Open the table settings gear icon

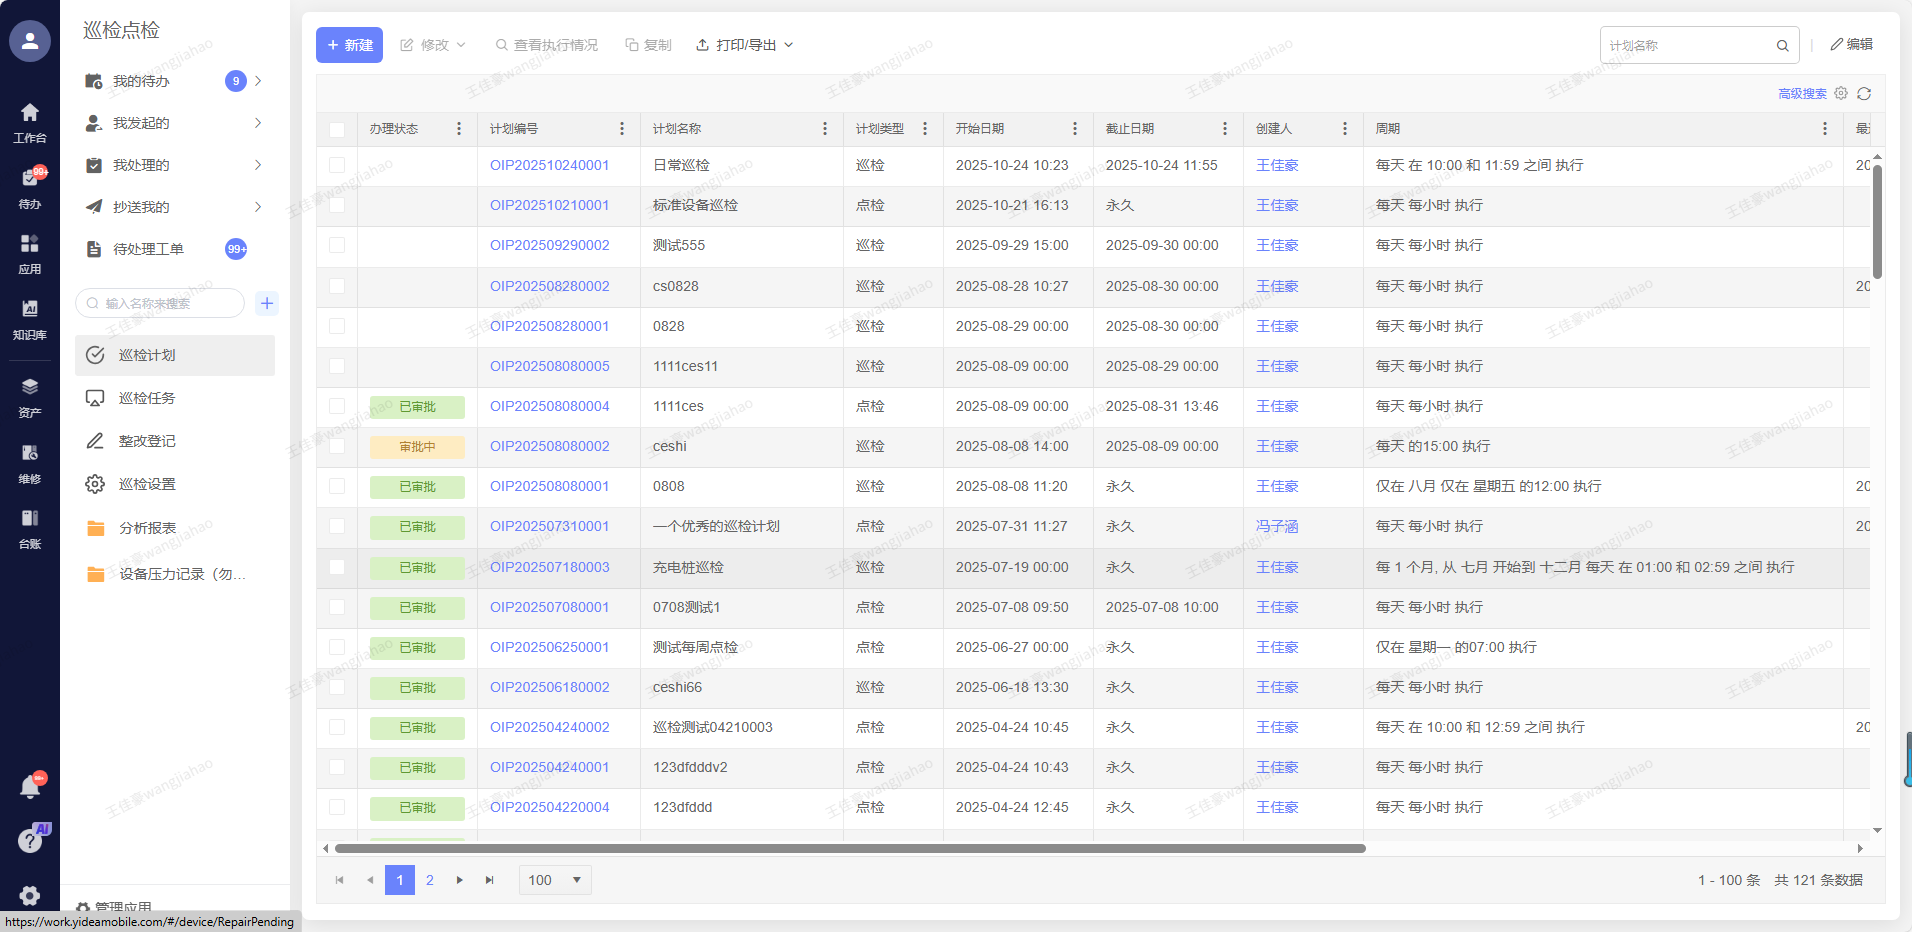pyautogui.click(x=1841, y=93)
